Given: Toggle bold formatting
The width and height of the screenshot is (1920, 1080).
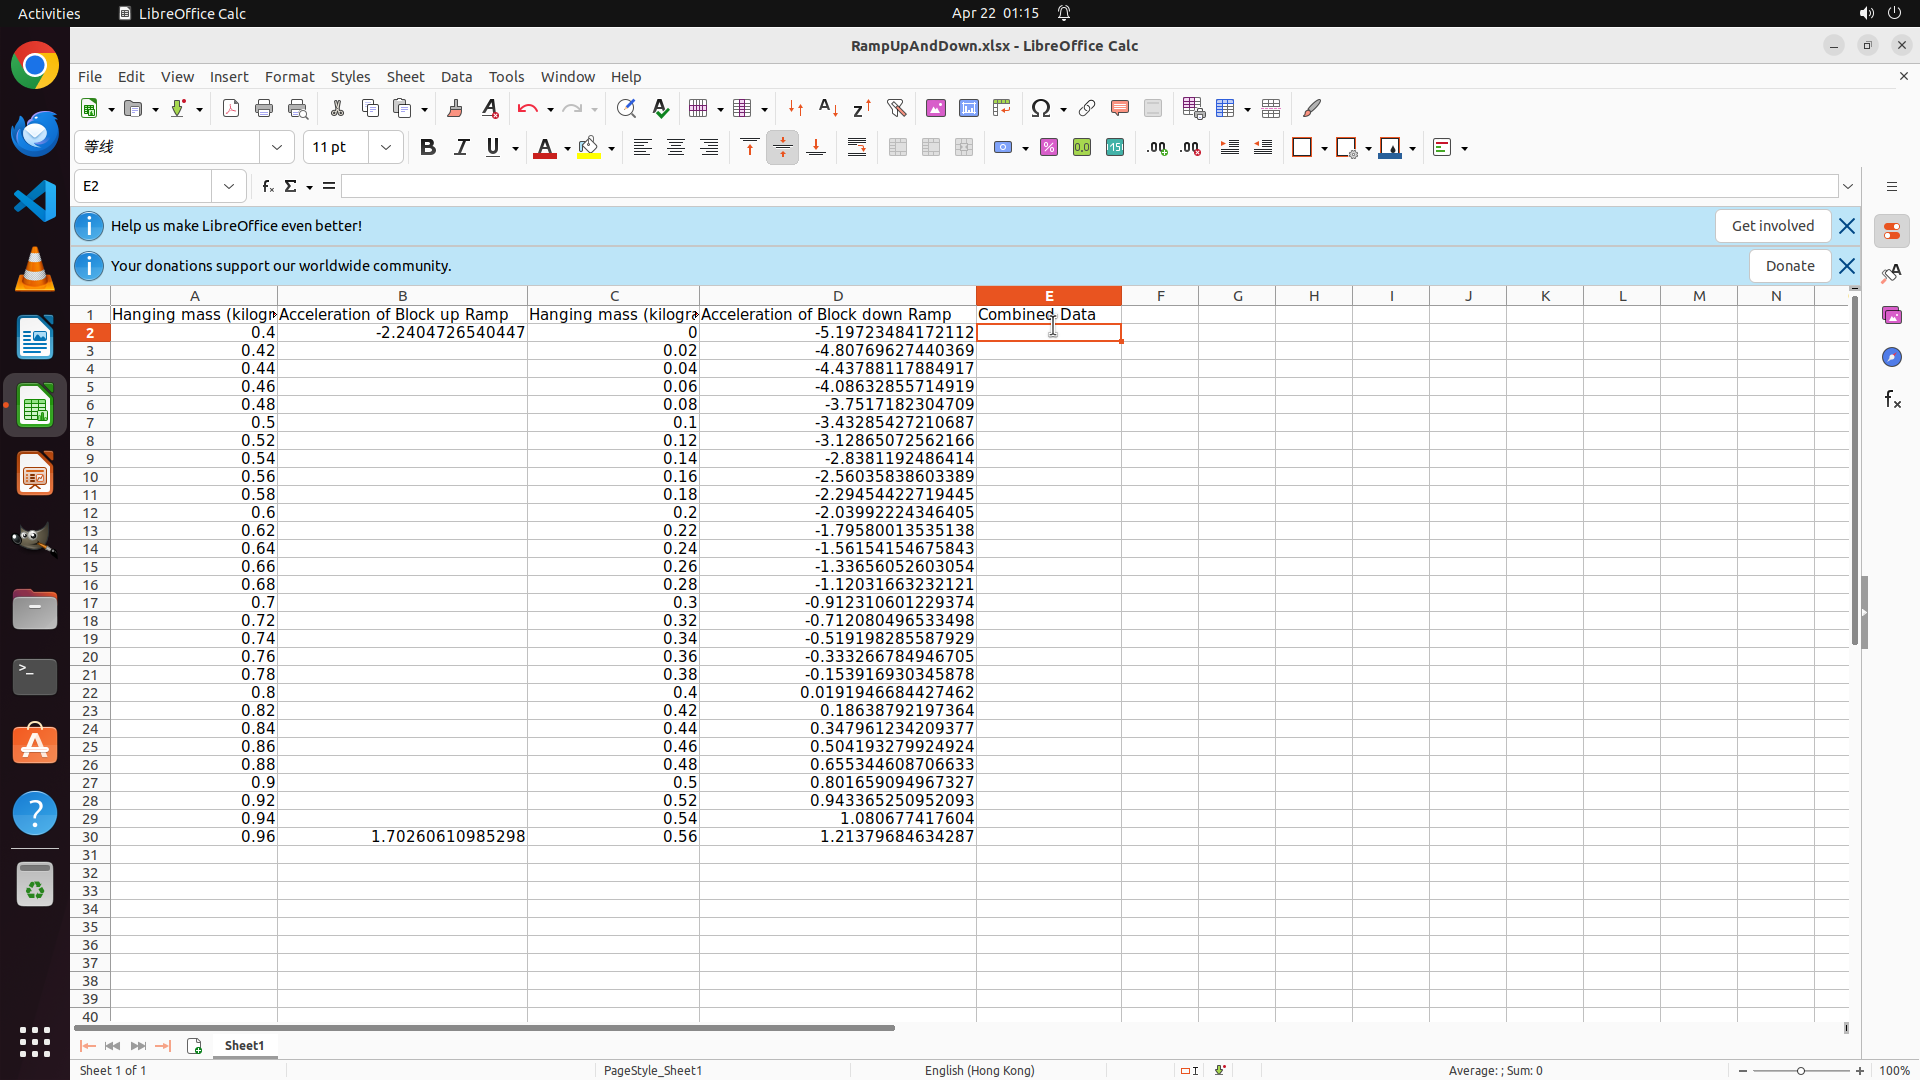Looking at the screenshot, I should click(x=428, y=148).
